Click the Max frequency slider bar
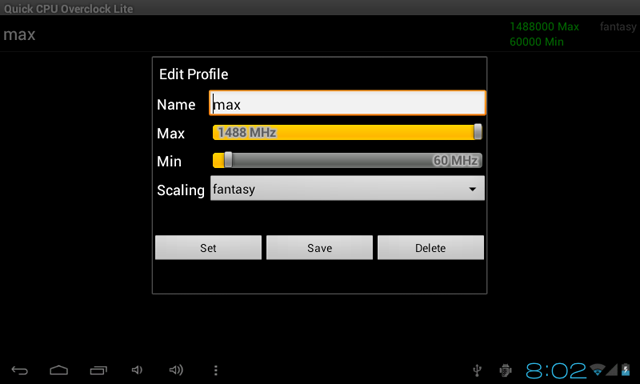Viewport: 640px width, 384px height. point(347,132)
